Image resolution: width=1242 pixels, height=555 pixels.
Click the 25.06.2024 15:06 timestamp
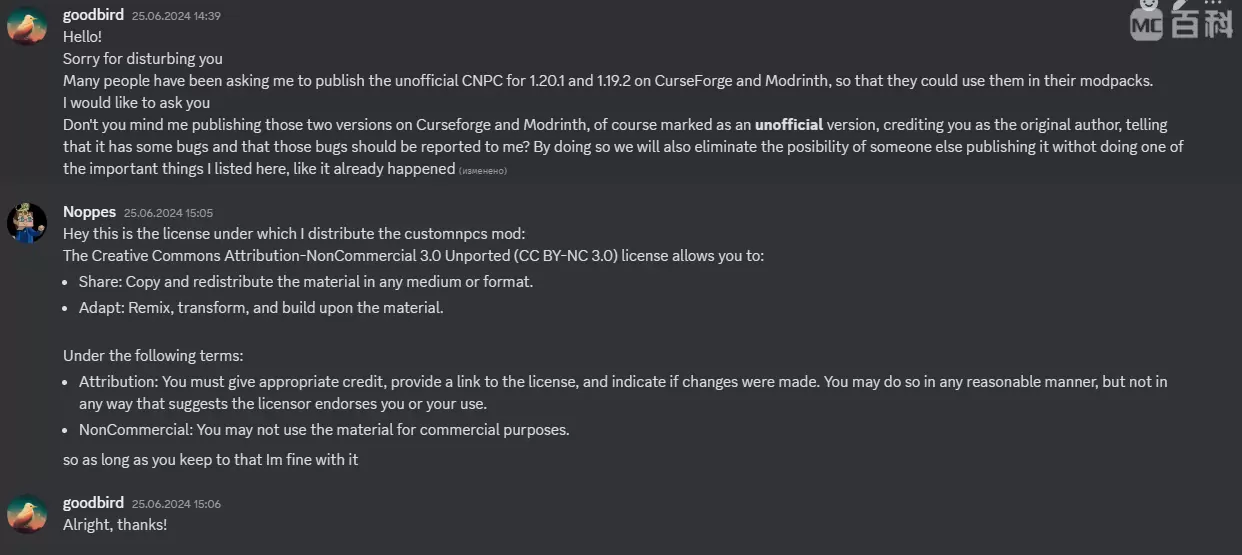point(176,504)
